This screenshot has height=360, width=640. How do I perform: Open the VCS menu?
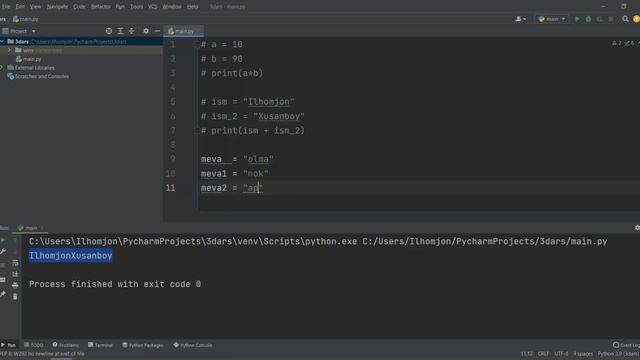point(153,7)
